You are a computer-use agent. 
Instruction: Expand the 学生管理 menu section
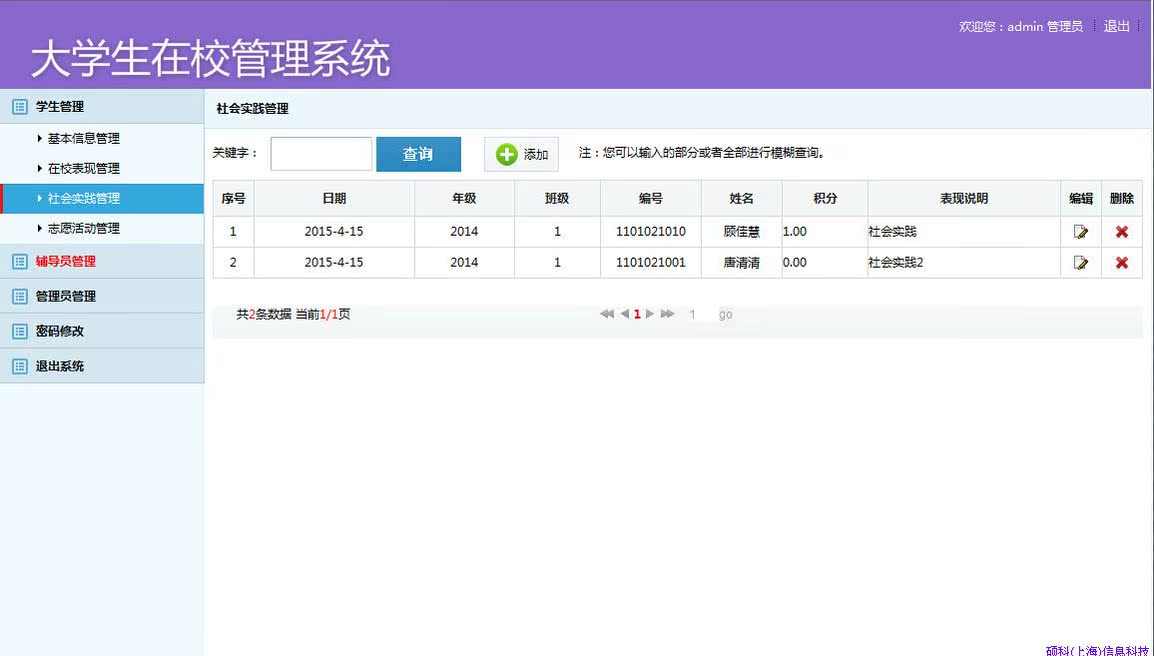(x=102, y=107)
